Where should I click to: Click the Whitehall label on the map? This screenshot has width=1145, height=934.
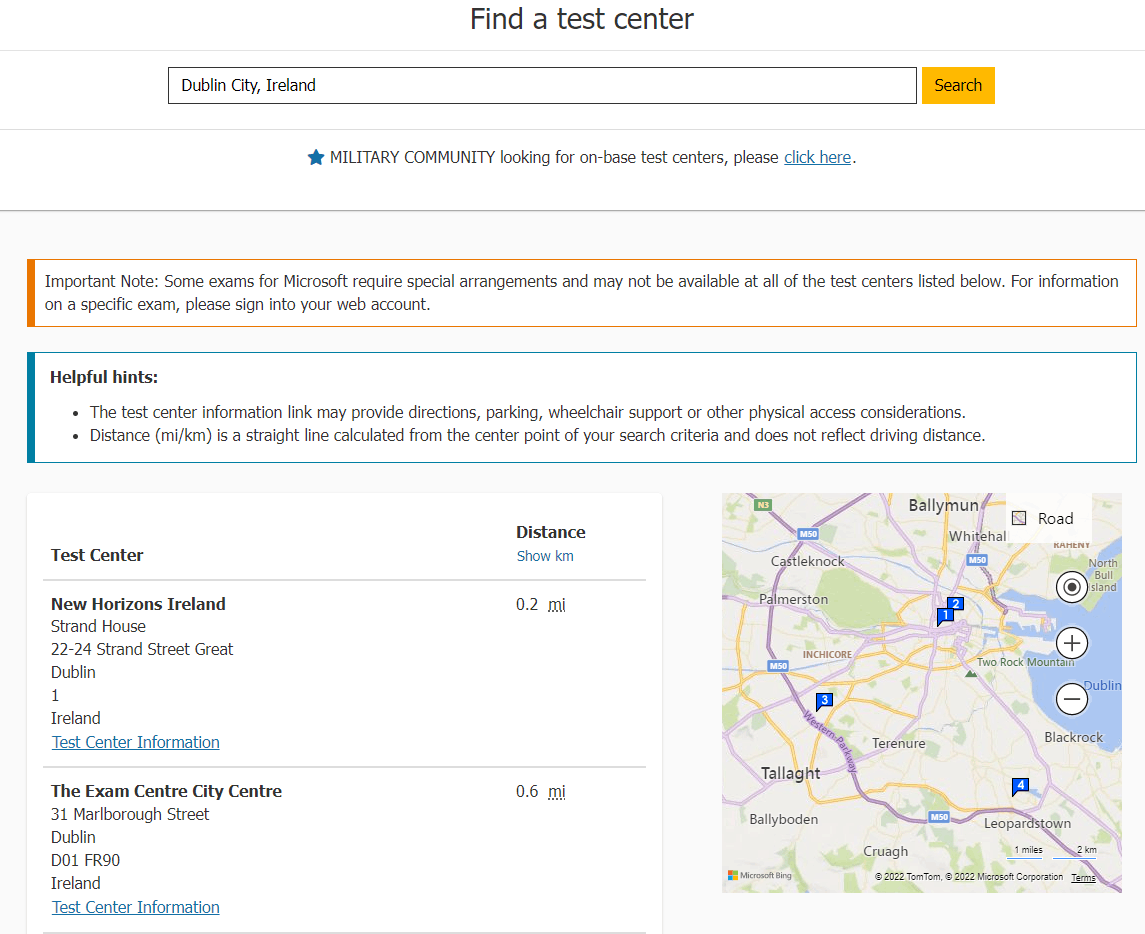pos(977,536)
